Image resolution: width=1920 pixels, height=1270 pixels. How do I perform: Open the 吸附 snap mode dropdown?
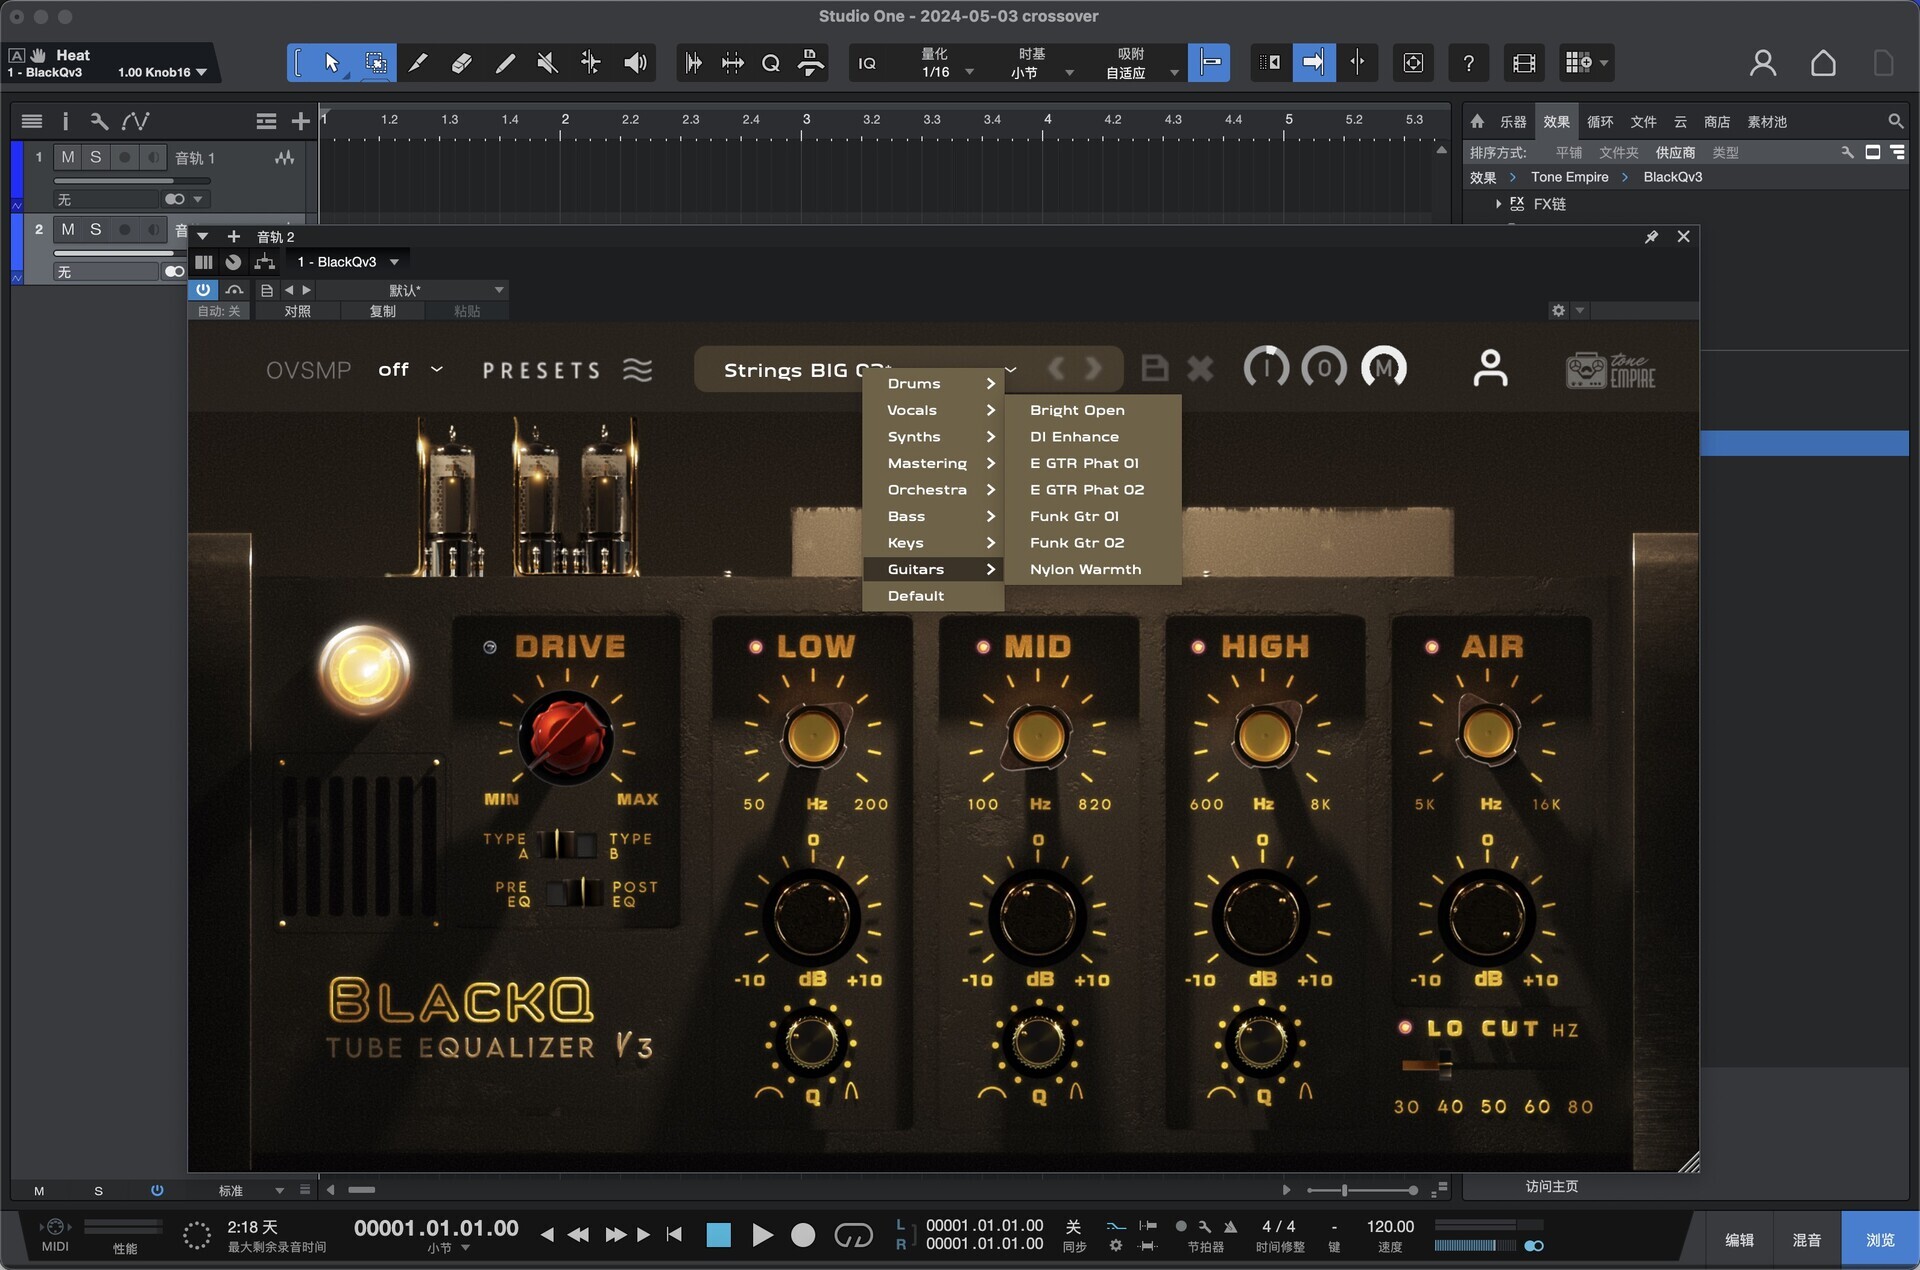pos(1141,63)
